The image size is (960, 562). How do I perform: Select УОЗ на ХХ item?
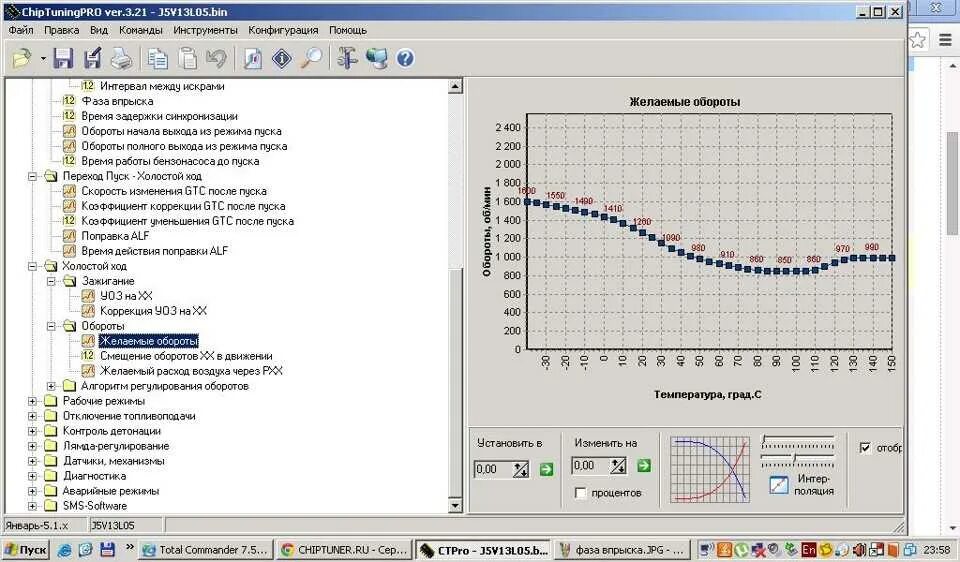pyautogui.click(x=126, y=296)
